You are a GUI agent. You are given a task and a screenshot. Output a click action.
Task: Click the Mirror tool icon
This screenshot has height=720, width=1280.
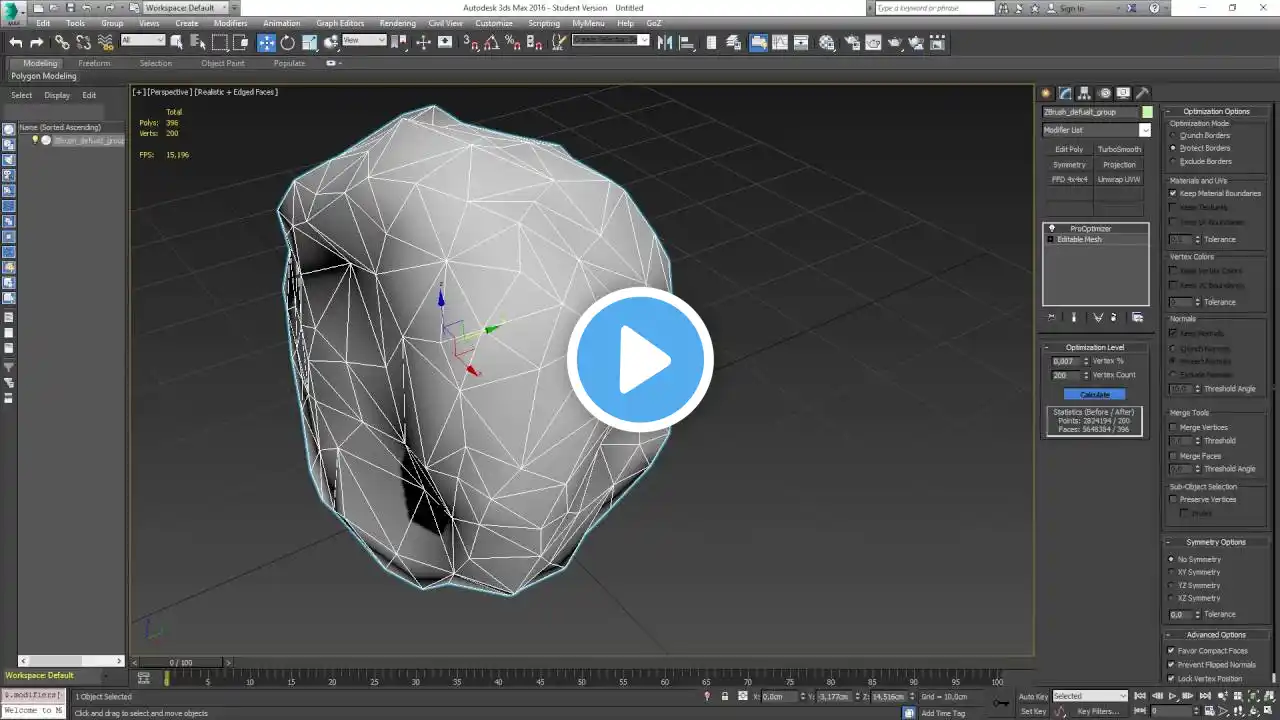pyautogui.click(x=663, y=42)
